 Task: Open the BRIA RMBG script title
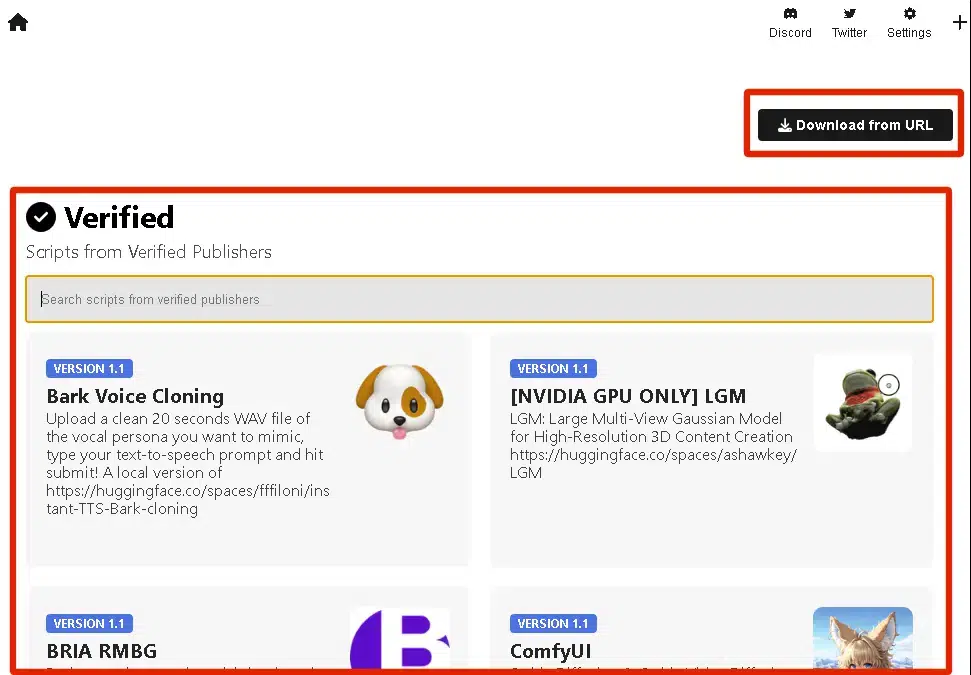tap(101, 651)
